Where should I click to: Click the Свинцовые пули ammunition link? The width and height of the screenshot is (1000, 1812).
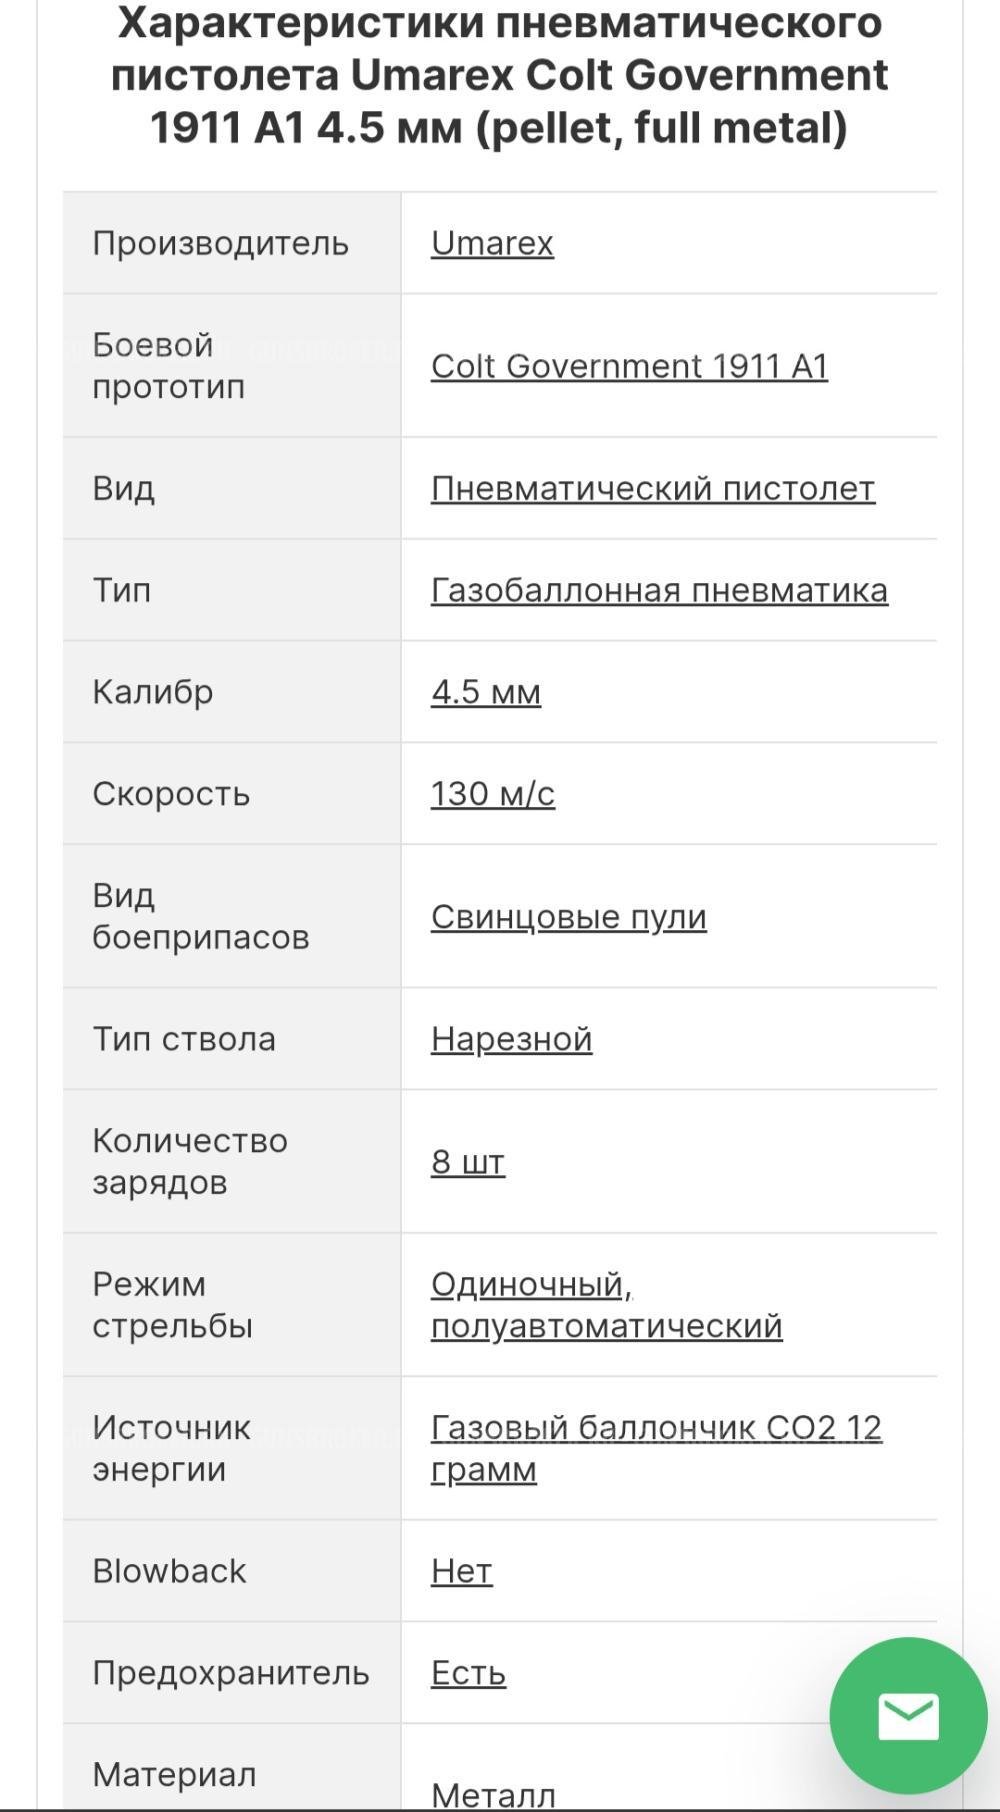click(569, 916)
